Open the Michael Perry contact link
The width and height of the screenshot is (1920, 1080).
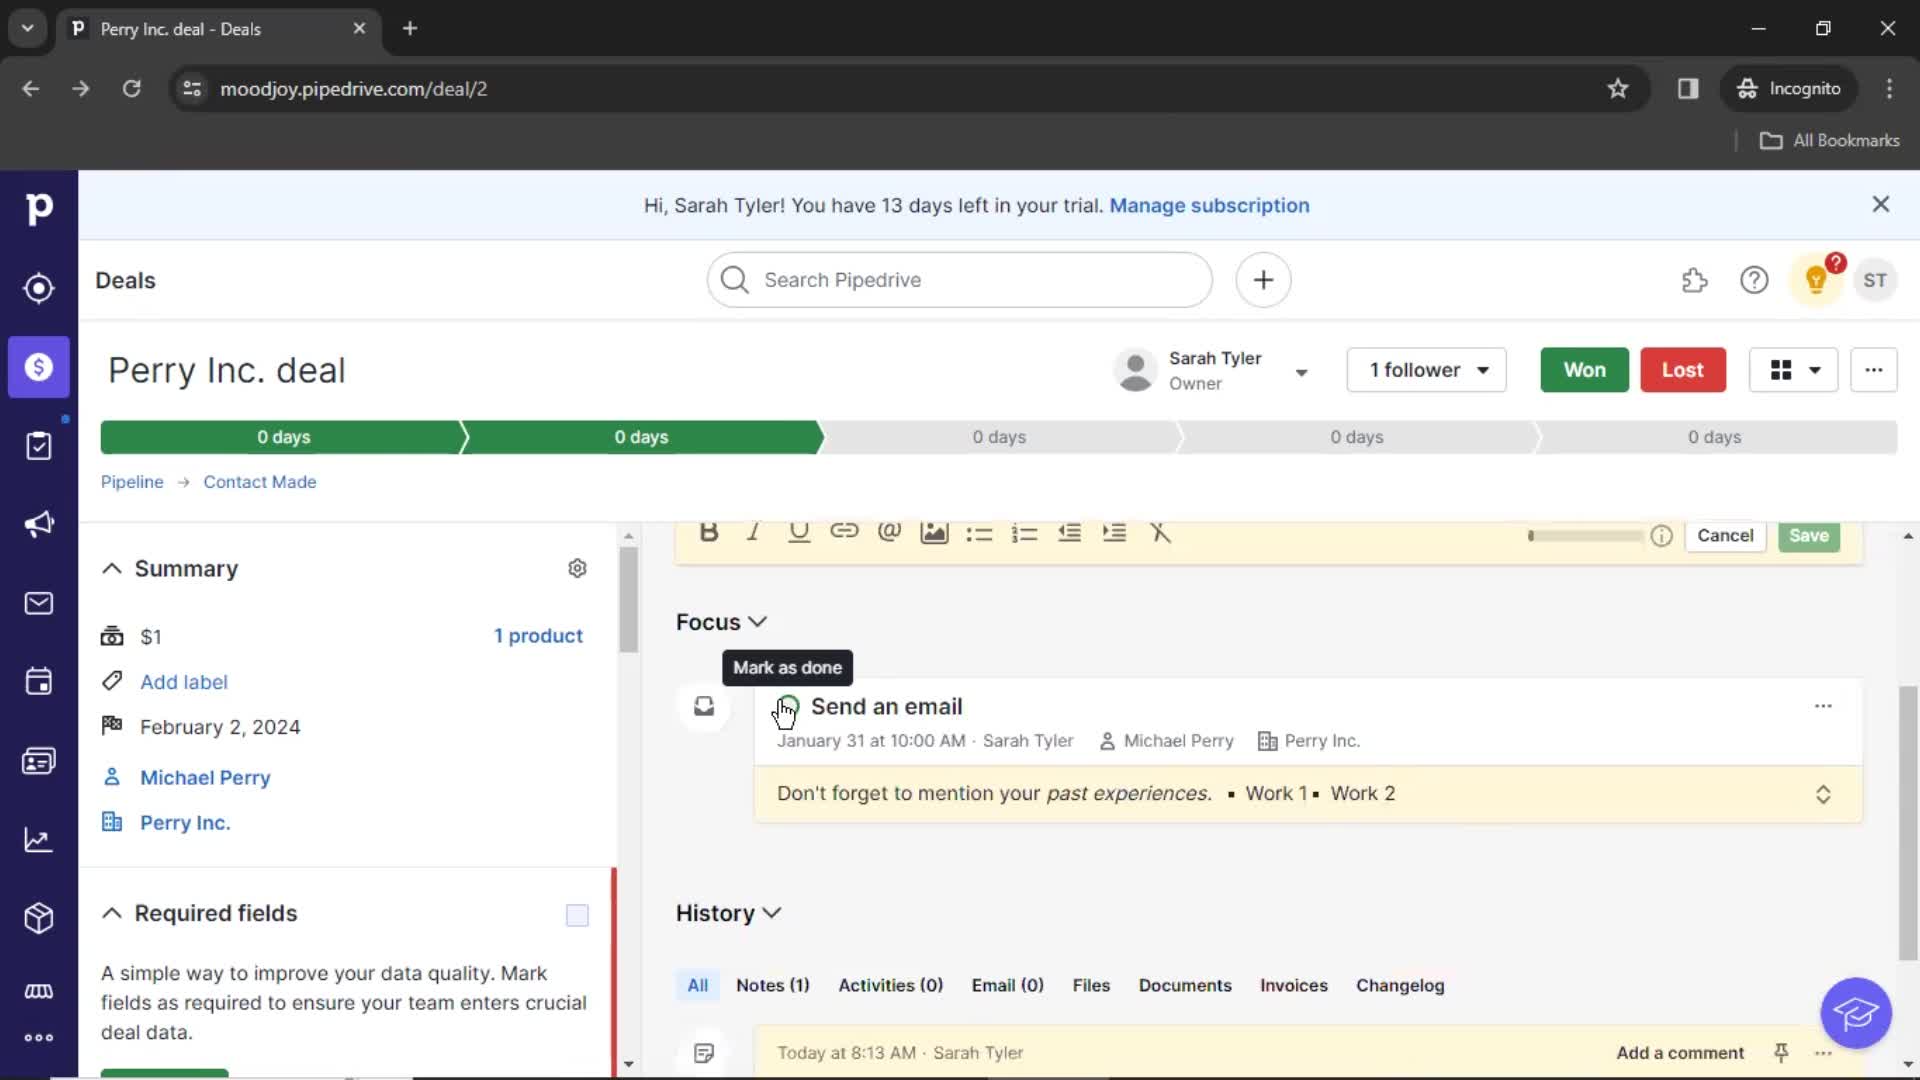(x=205, y=777)
